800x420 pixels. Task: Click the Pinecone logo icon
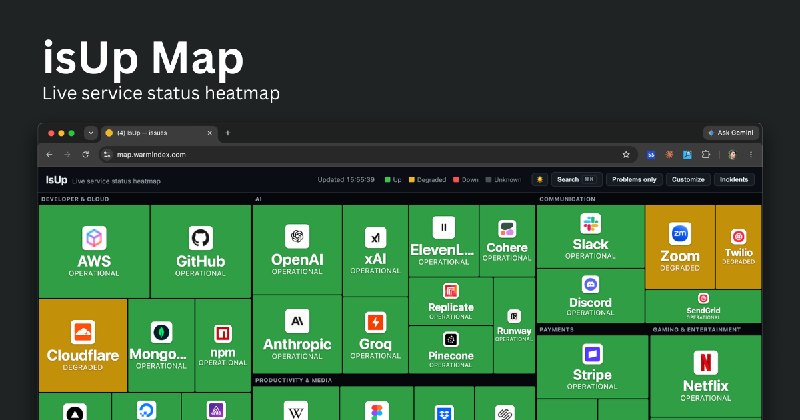coord(451,339)
